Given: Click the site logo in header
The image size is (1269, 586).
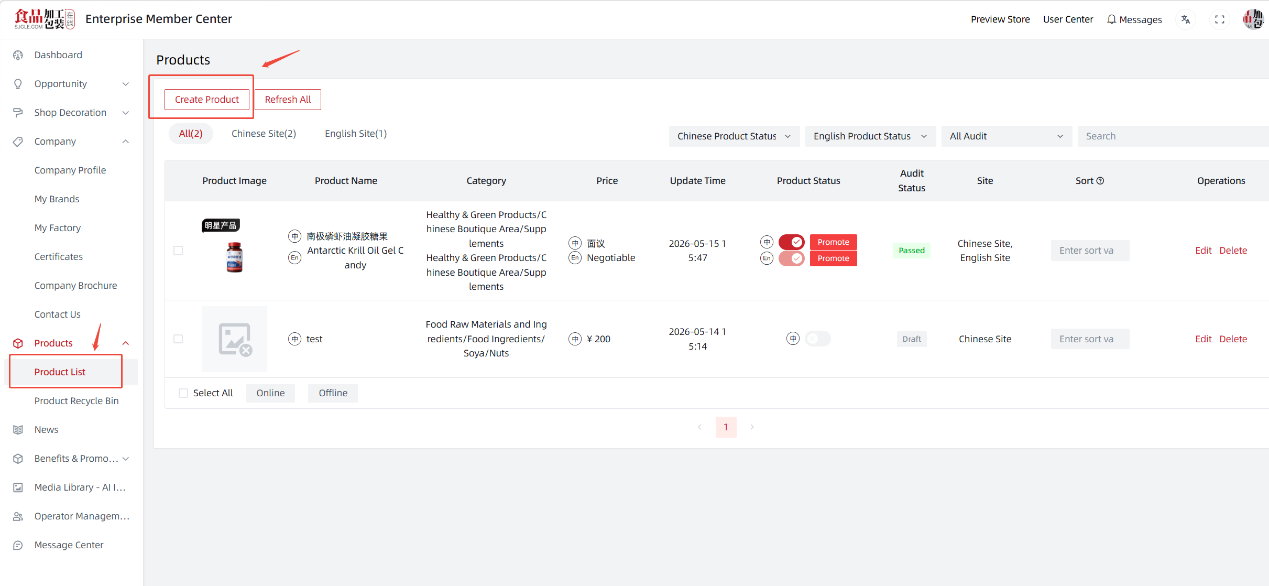Looking at the screenshot, I should (45, 19).
